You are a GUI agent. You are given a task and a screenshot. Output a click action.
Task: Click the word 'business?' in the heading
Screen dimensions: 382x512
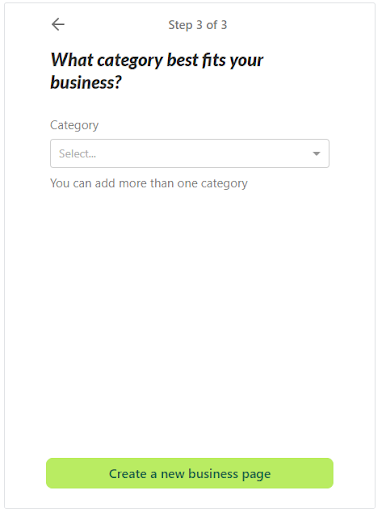point(86,82)
